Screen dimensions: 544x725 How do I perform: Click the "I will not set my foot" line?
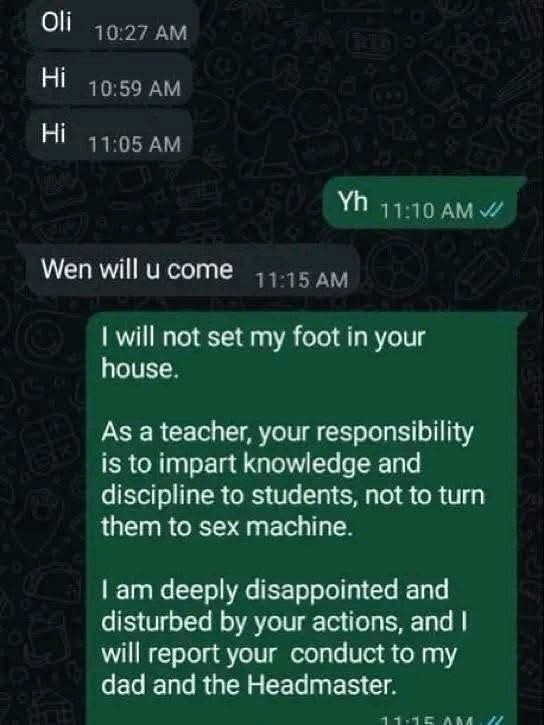[x=263, y=338]
